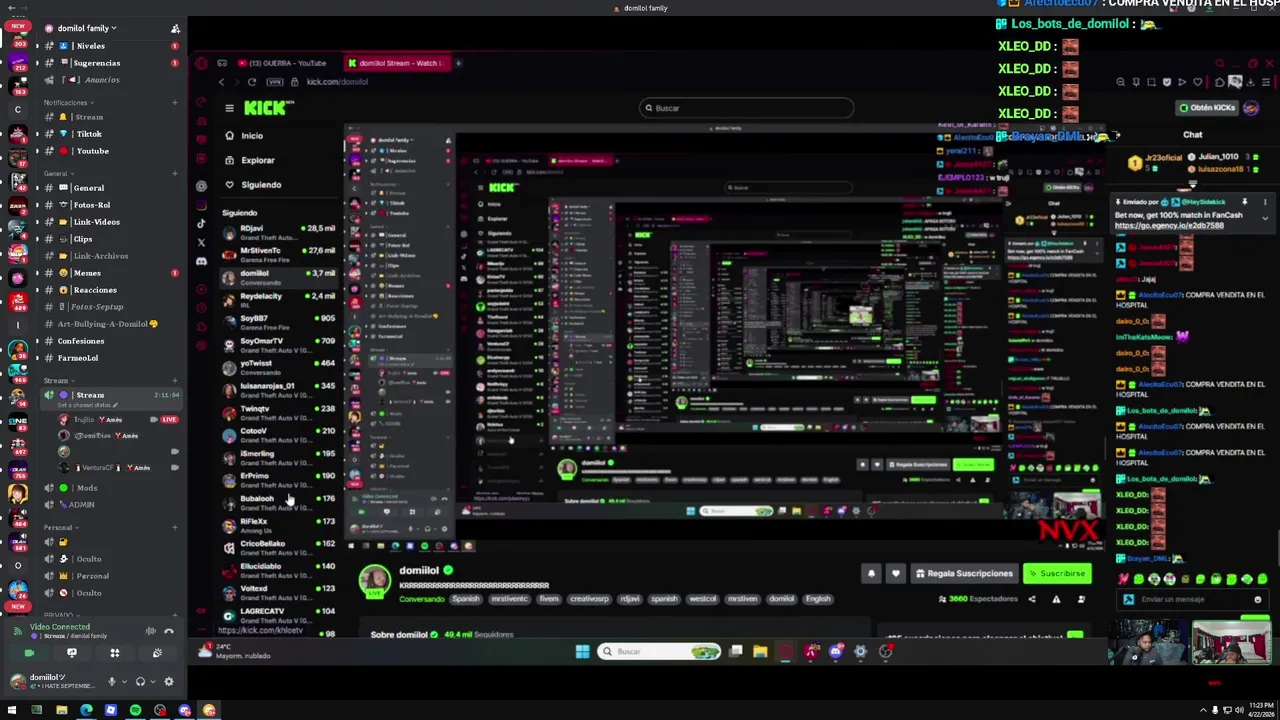Open Roblox from the bottom taskbar
Image resolution: width=1280 pixels, height=720 pixels.
click(111, 711)
